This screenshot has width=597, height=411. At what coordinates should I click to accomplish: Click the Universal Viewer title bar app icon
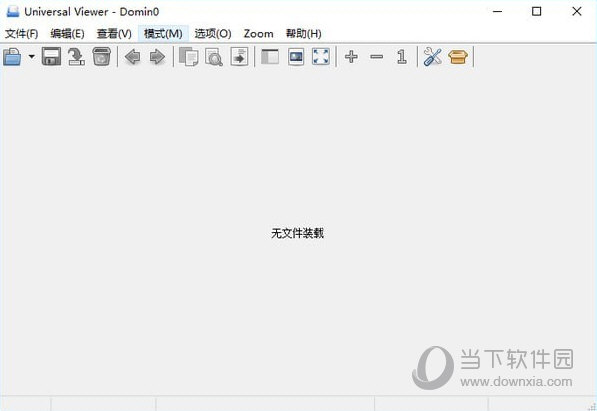(13, 11)
